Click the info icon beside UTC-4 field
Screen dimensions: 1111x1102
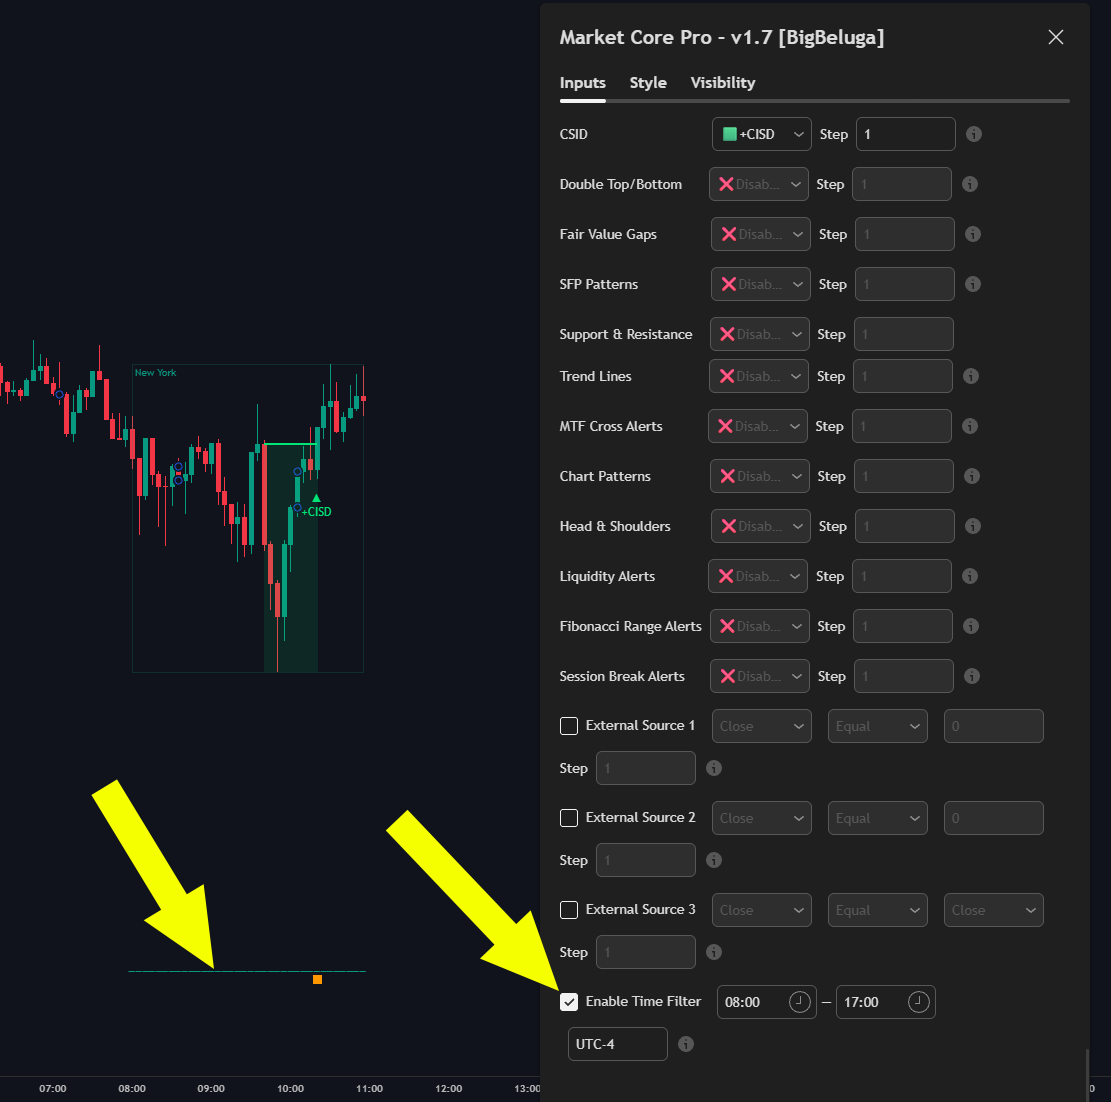(x=685, y=1044)
